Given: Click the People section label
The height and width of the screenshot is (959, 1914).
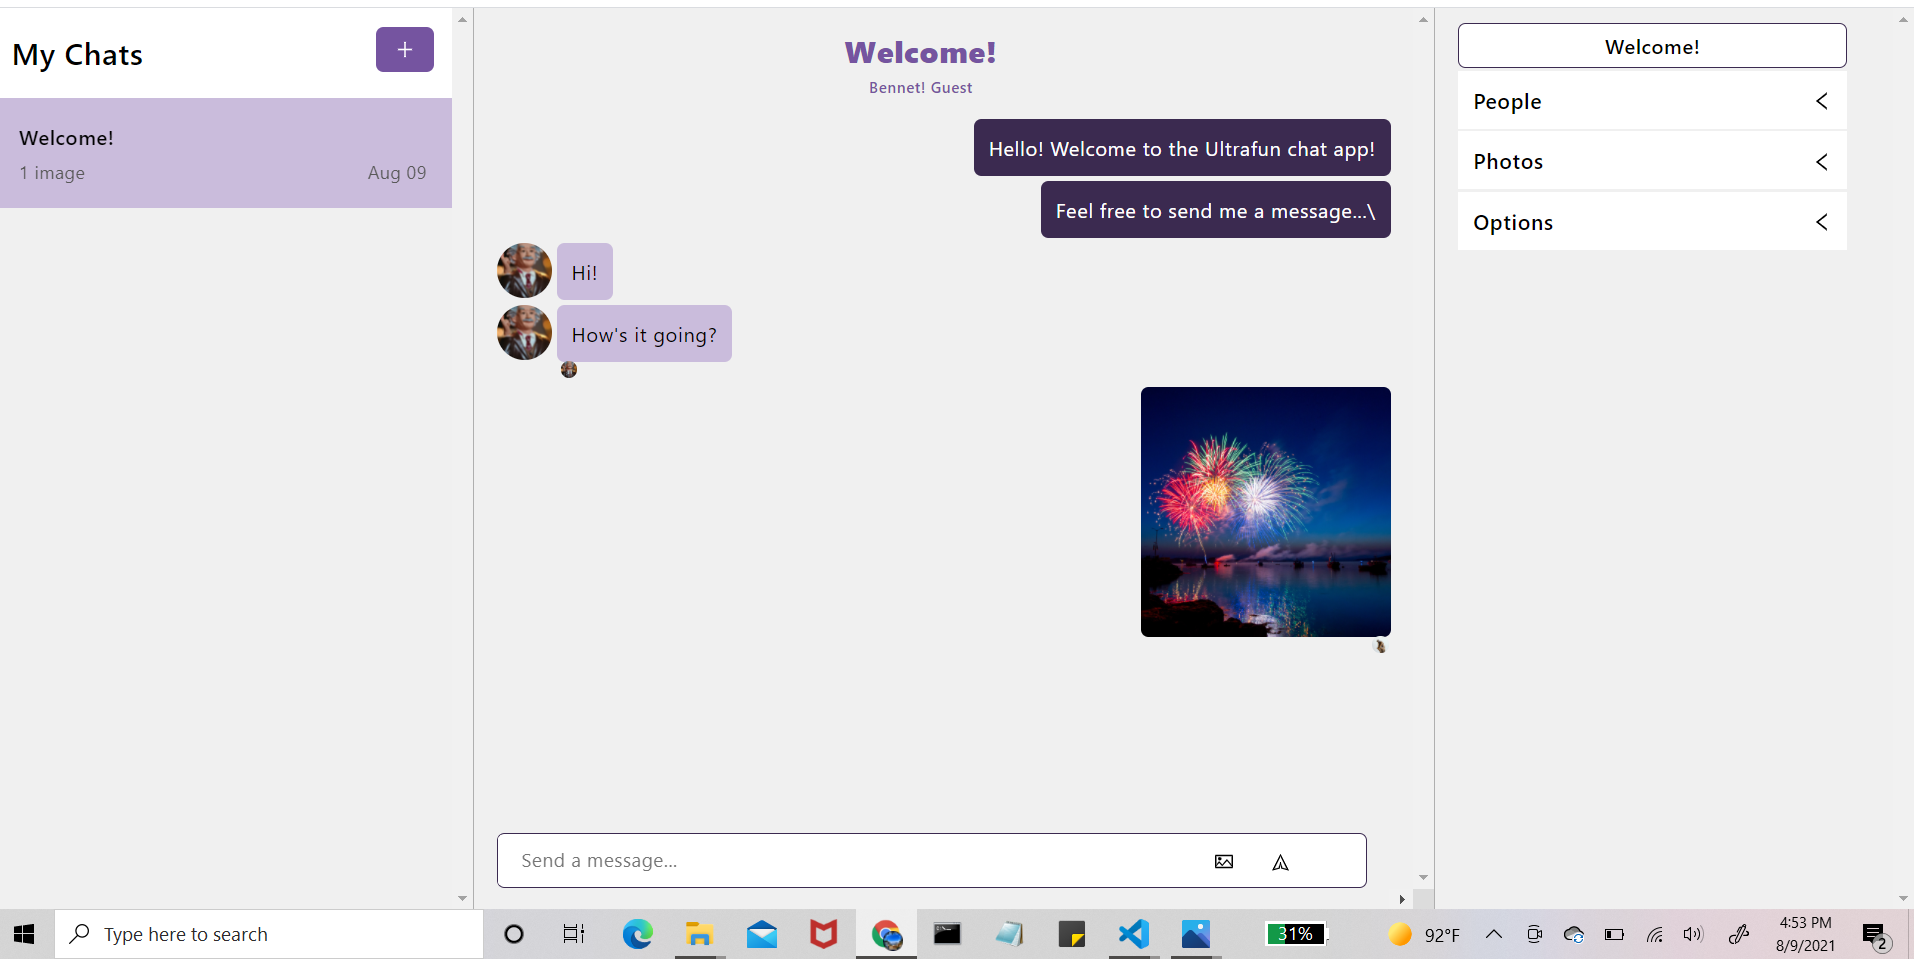Looking at the screenshot, I should 1507,101.
